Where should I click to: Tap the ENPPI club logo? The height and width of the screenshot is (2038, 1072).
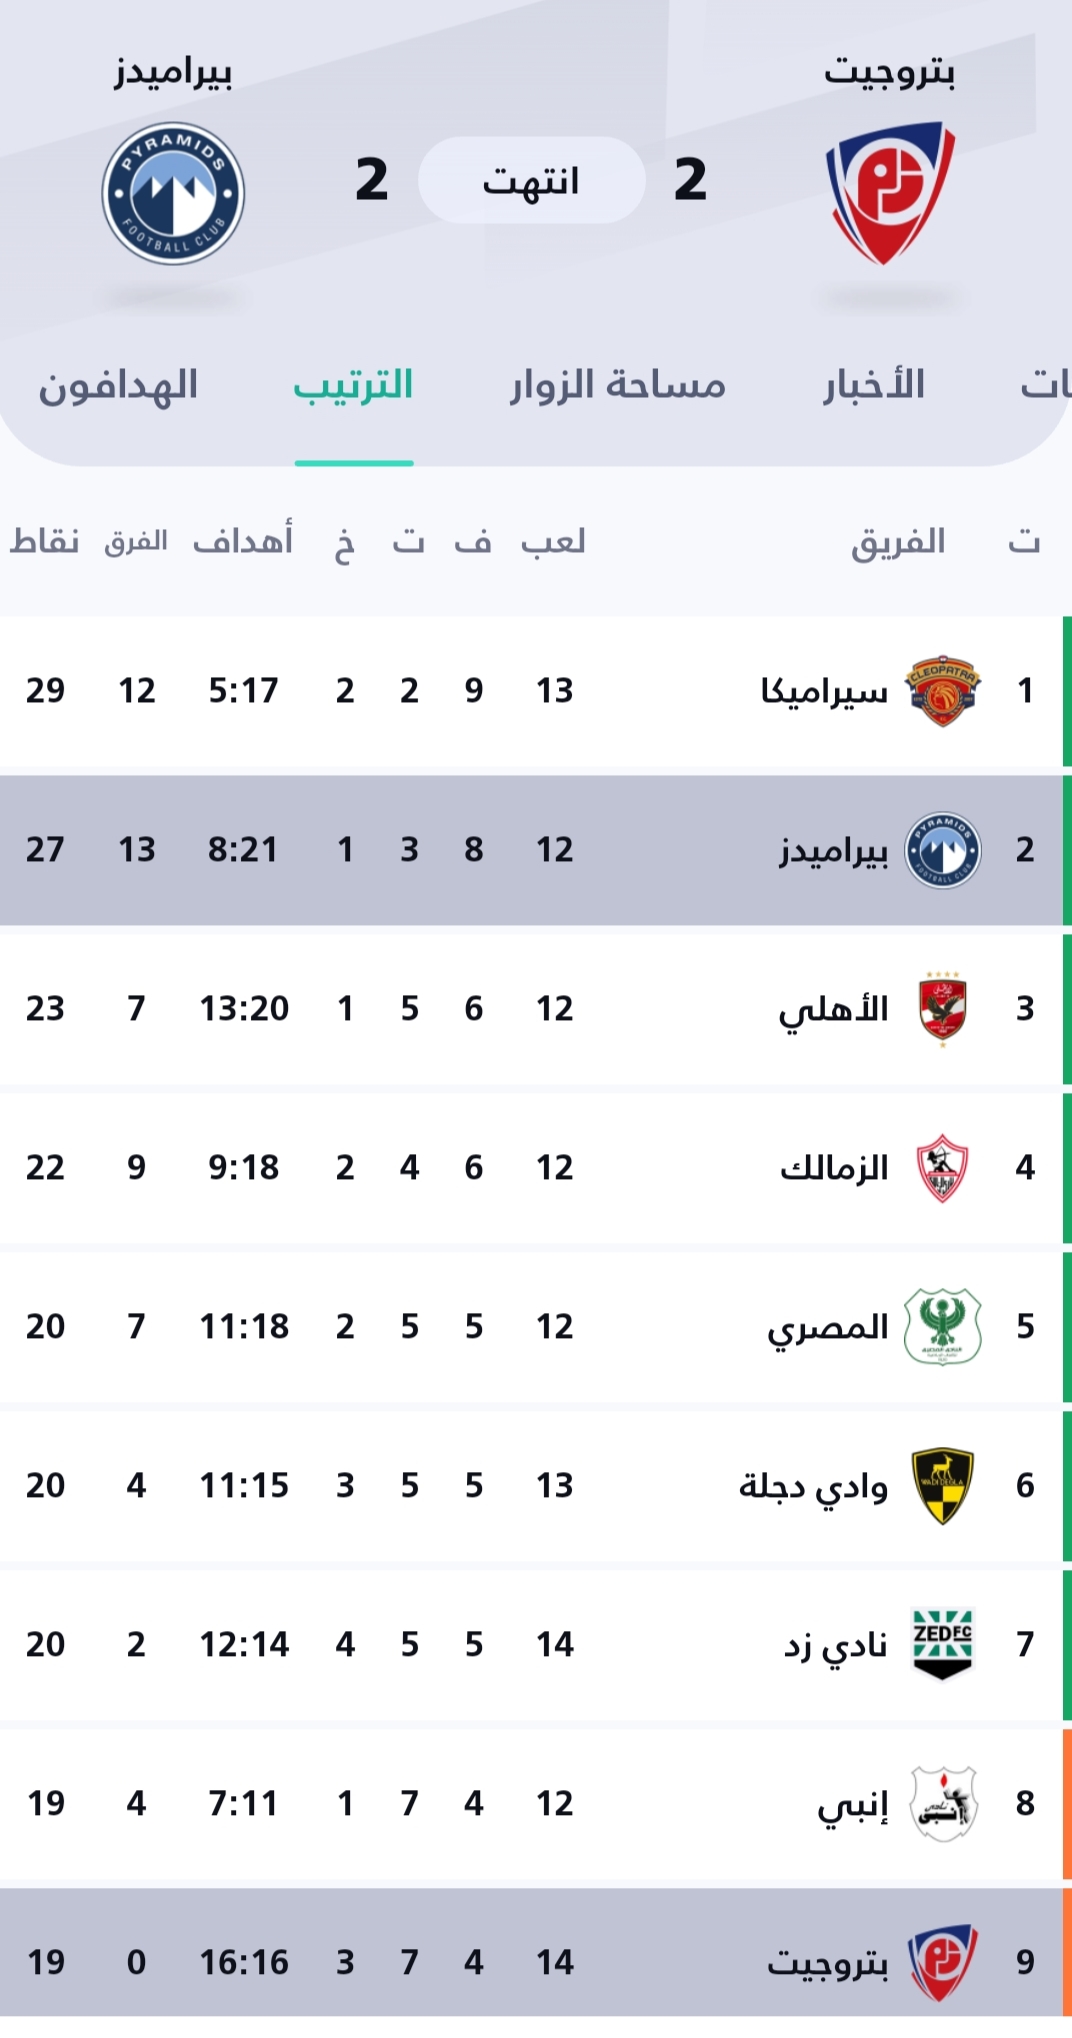[942, 1804]
